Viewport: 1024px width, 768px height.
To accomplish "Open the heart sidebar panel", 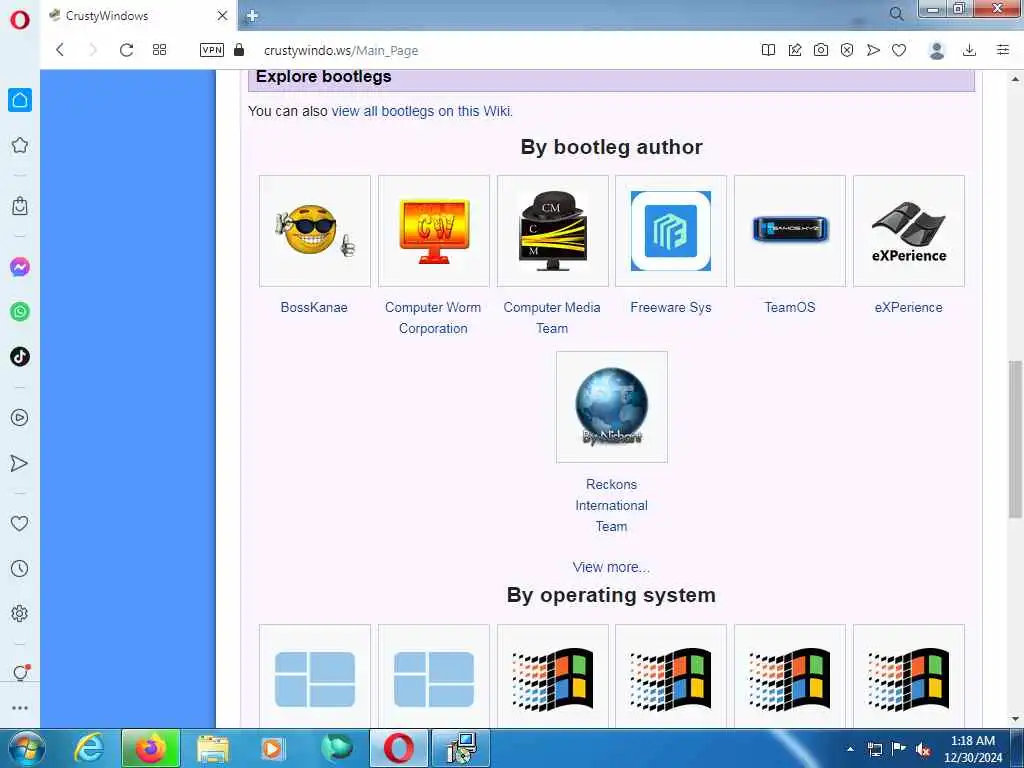I will pos(20,523).
